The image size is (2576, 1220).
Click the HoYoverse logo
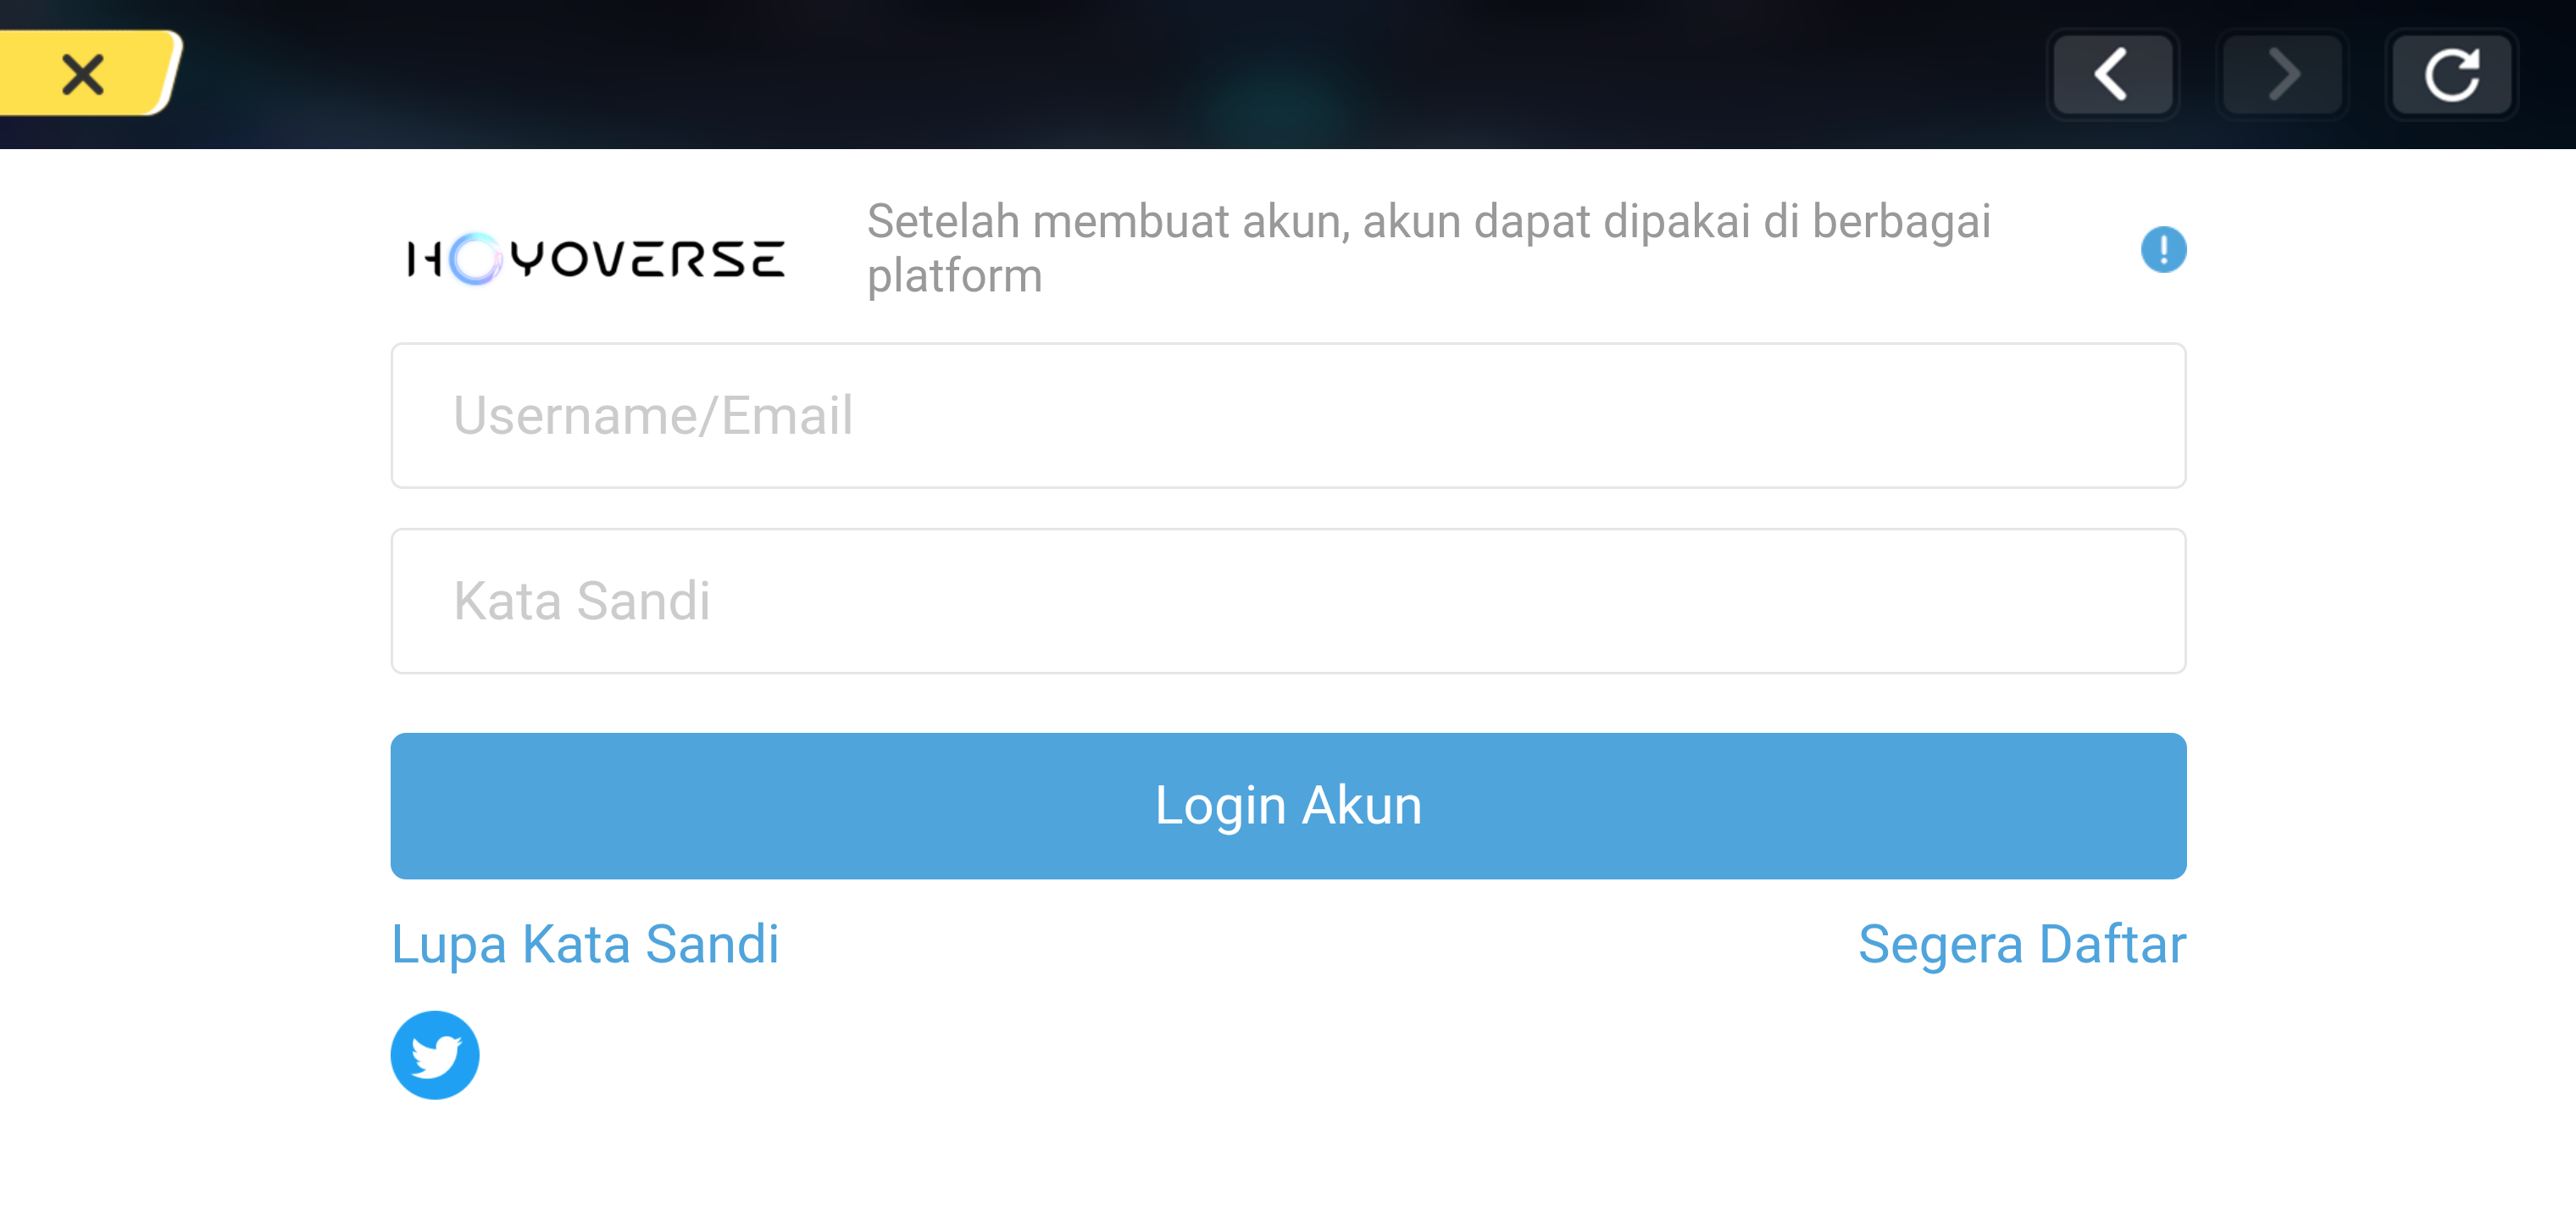click(596, 259)
